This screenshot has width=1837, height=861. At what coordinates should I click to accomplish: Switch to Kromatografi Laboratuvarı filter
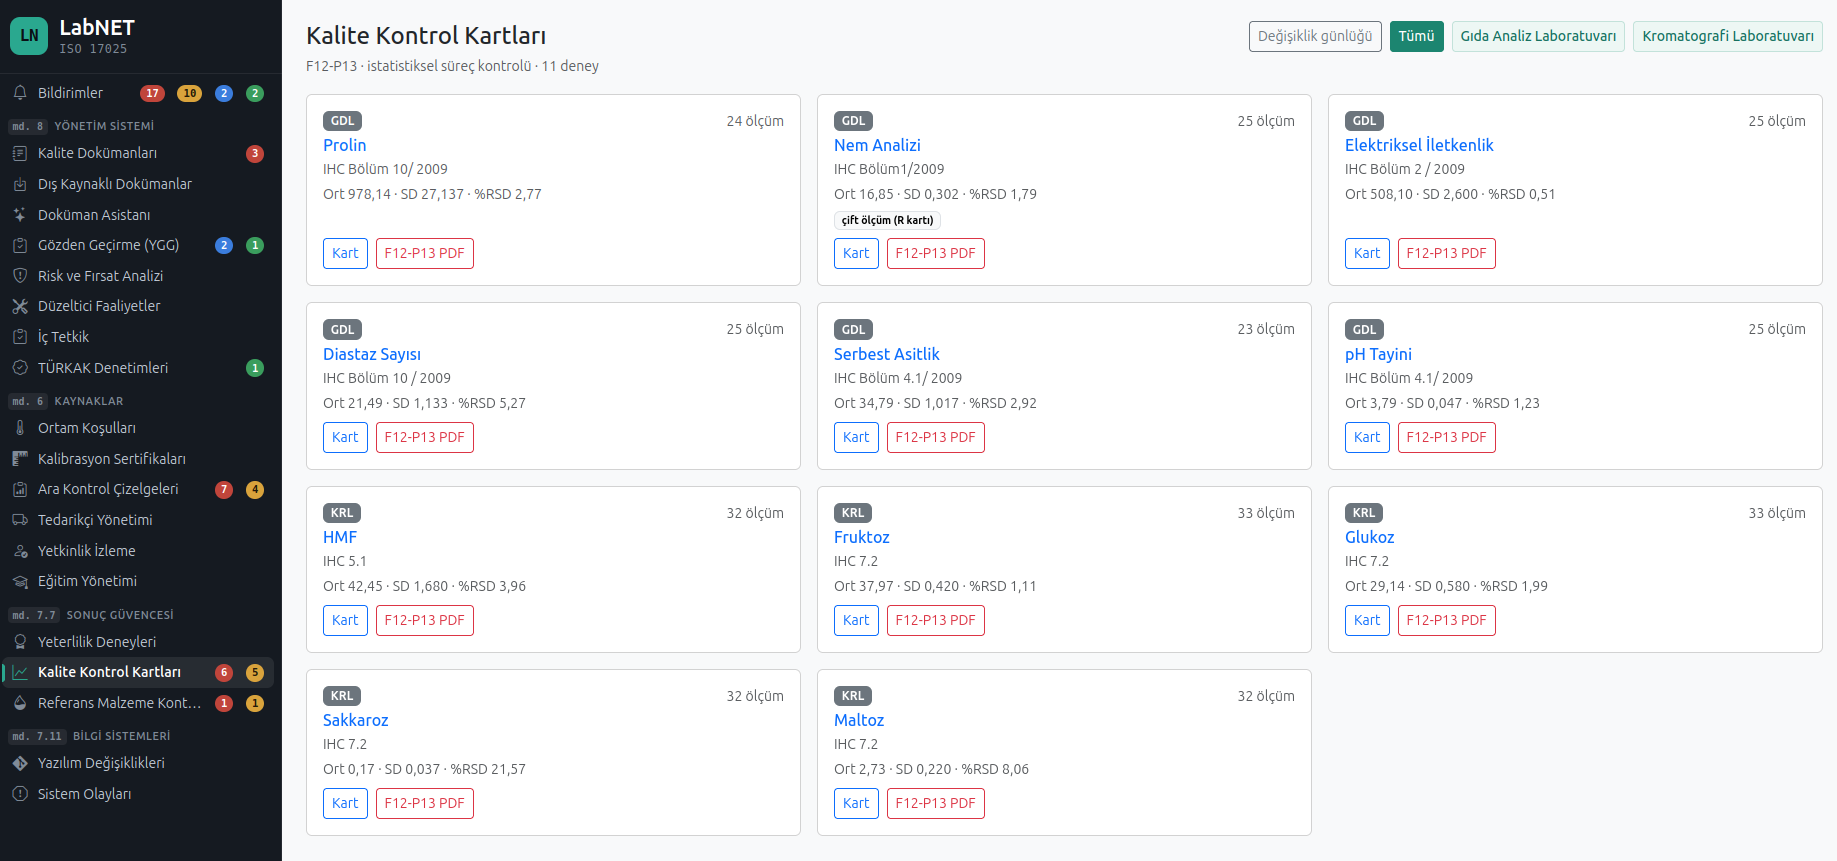pyautogui.click(x=1728, y=36)
